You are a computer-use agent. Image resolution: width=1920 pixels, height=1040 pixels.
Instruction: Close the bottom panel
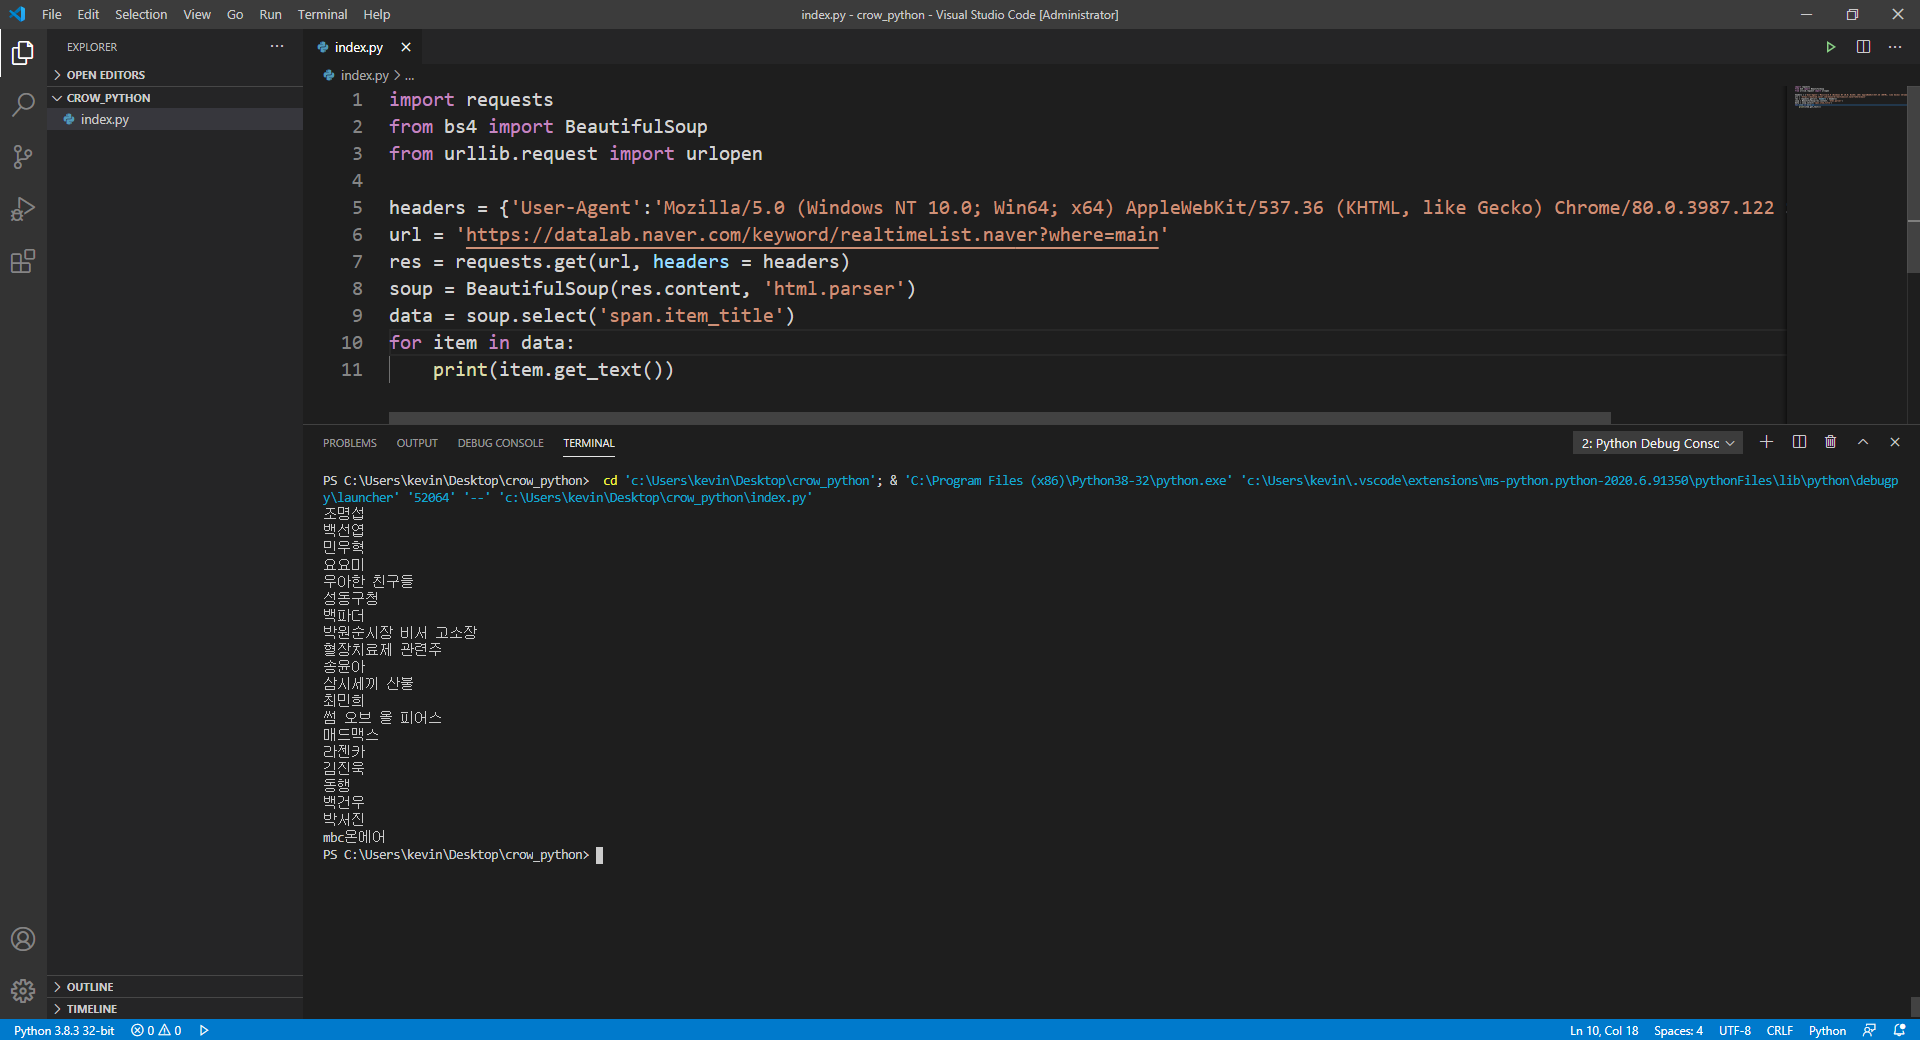pos(1895,442)
